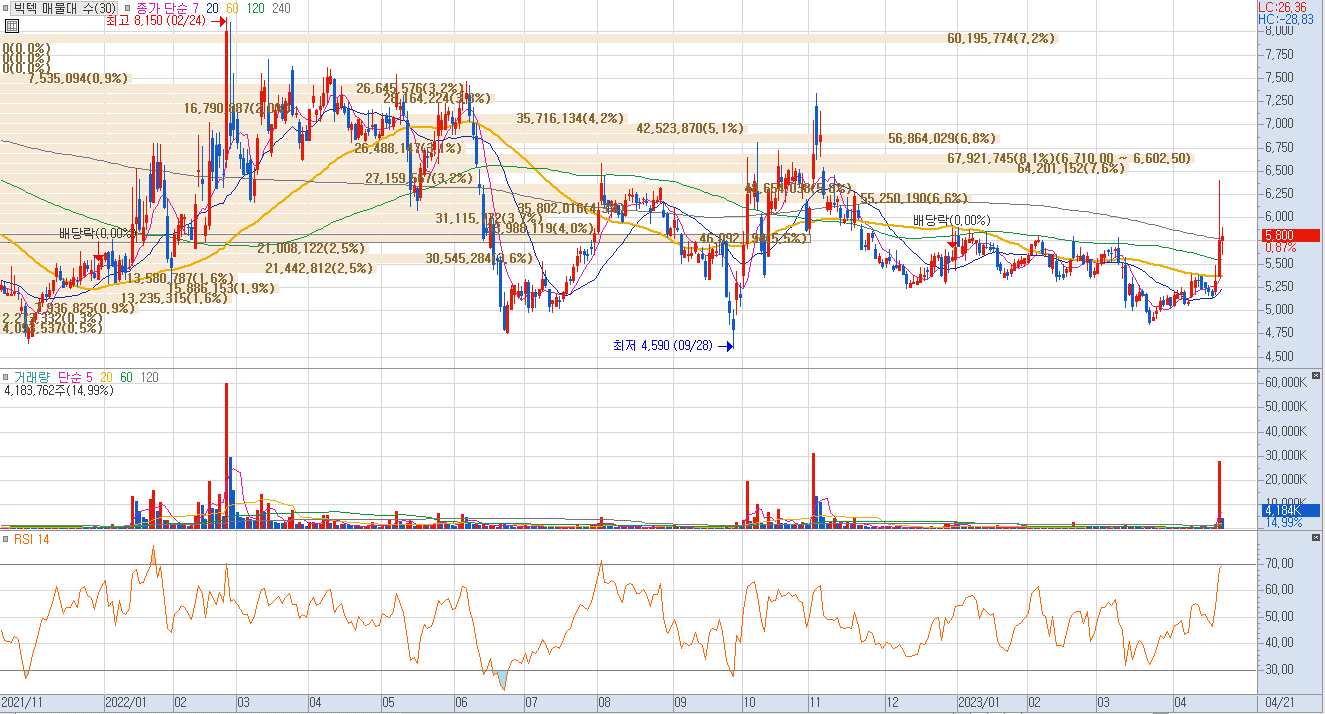1325x714 pixels.
Task: Click the 30.00 RSI axis label
Action: click(x=1280, y=670)
